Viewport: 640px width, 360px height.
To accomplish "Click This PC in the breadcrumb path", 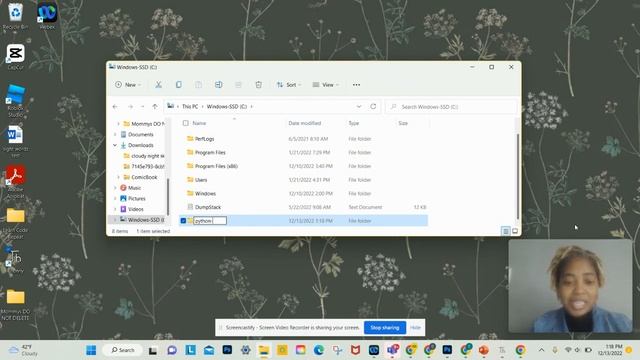I will click(190, 107).
